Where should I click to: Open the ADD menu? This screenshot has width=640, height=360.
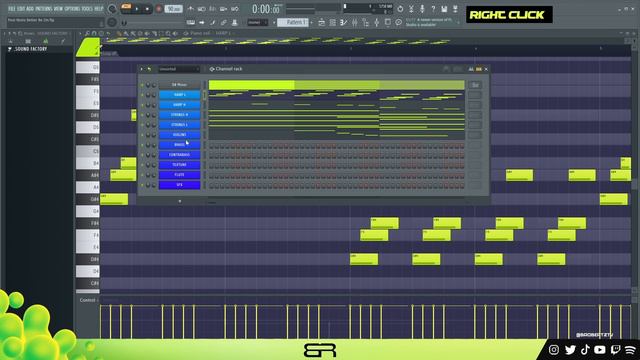[30, 9]
